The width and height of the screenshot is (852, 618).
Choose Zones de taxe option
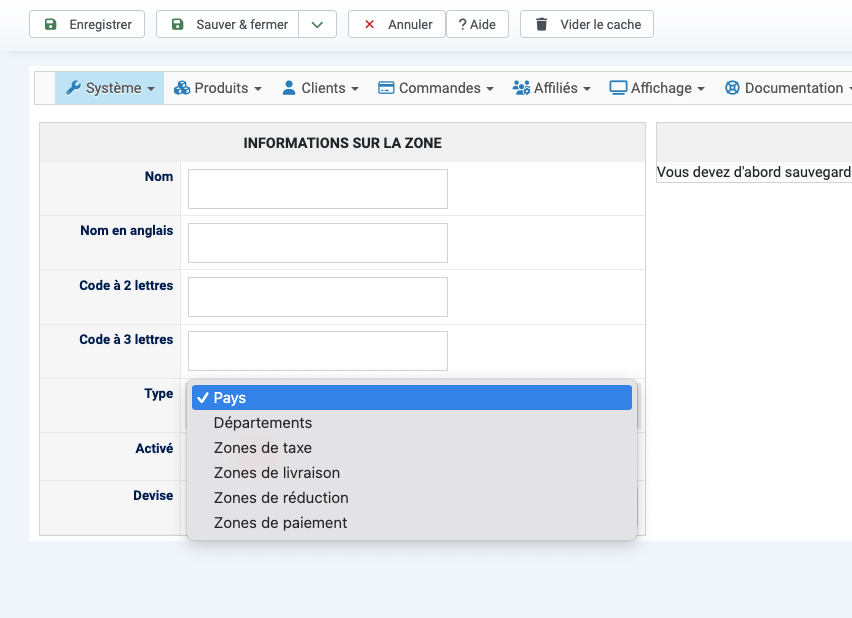(x=412, y=447)
